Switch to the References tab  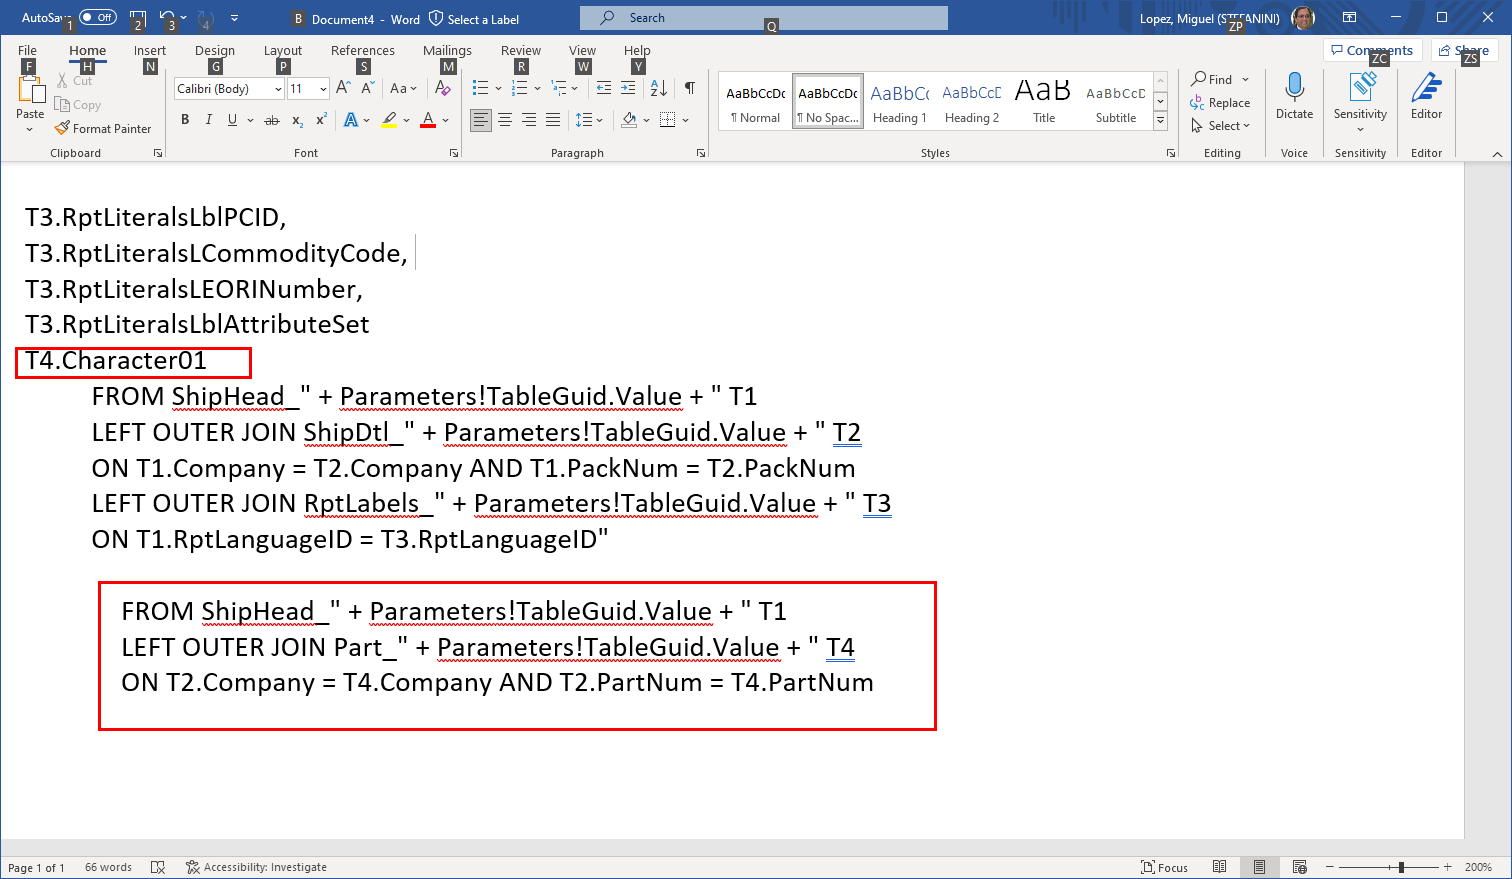tap(363, 50)
